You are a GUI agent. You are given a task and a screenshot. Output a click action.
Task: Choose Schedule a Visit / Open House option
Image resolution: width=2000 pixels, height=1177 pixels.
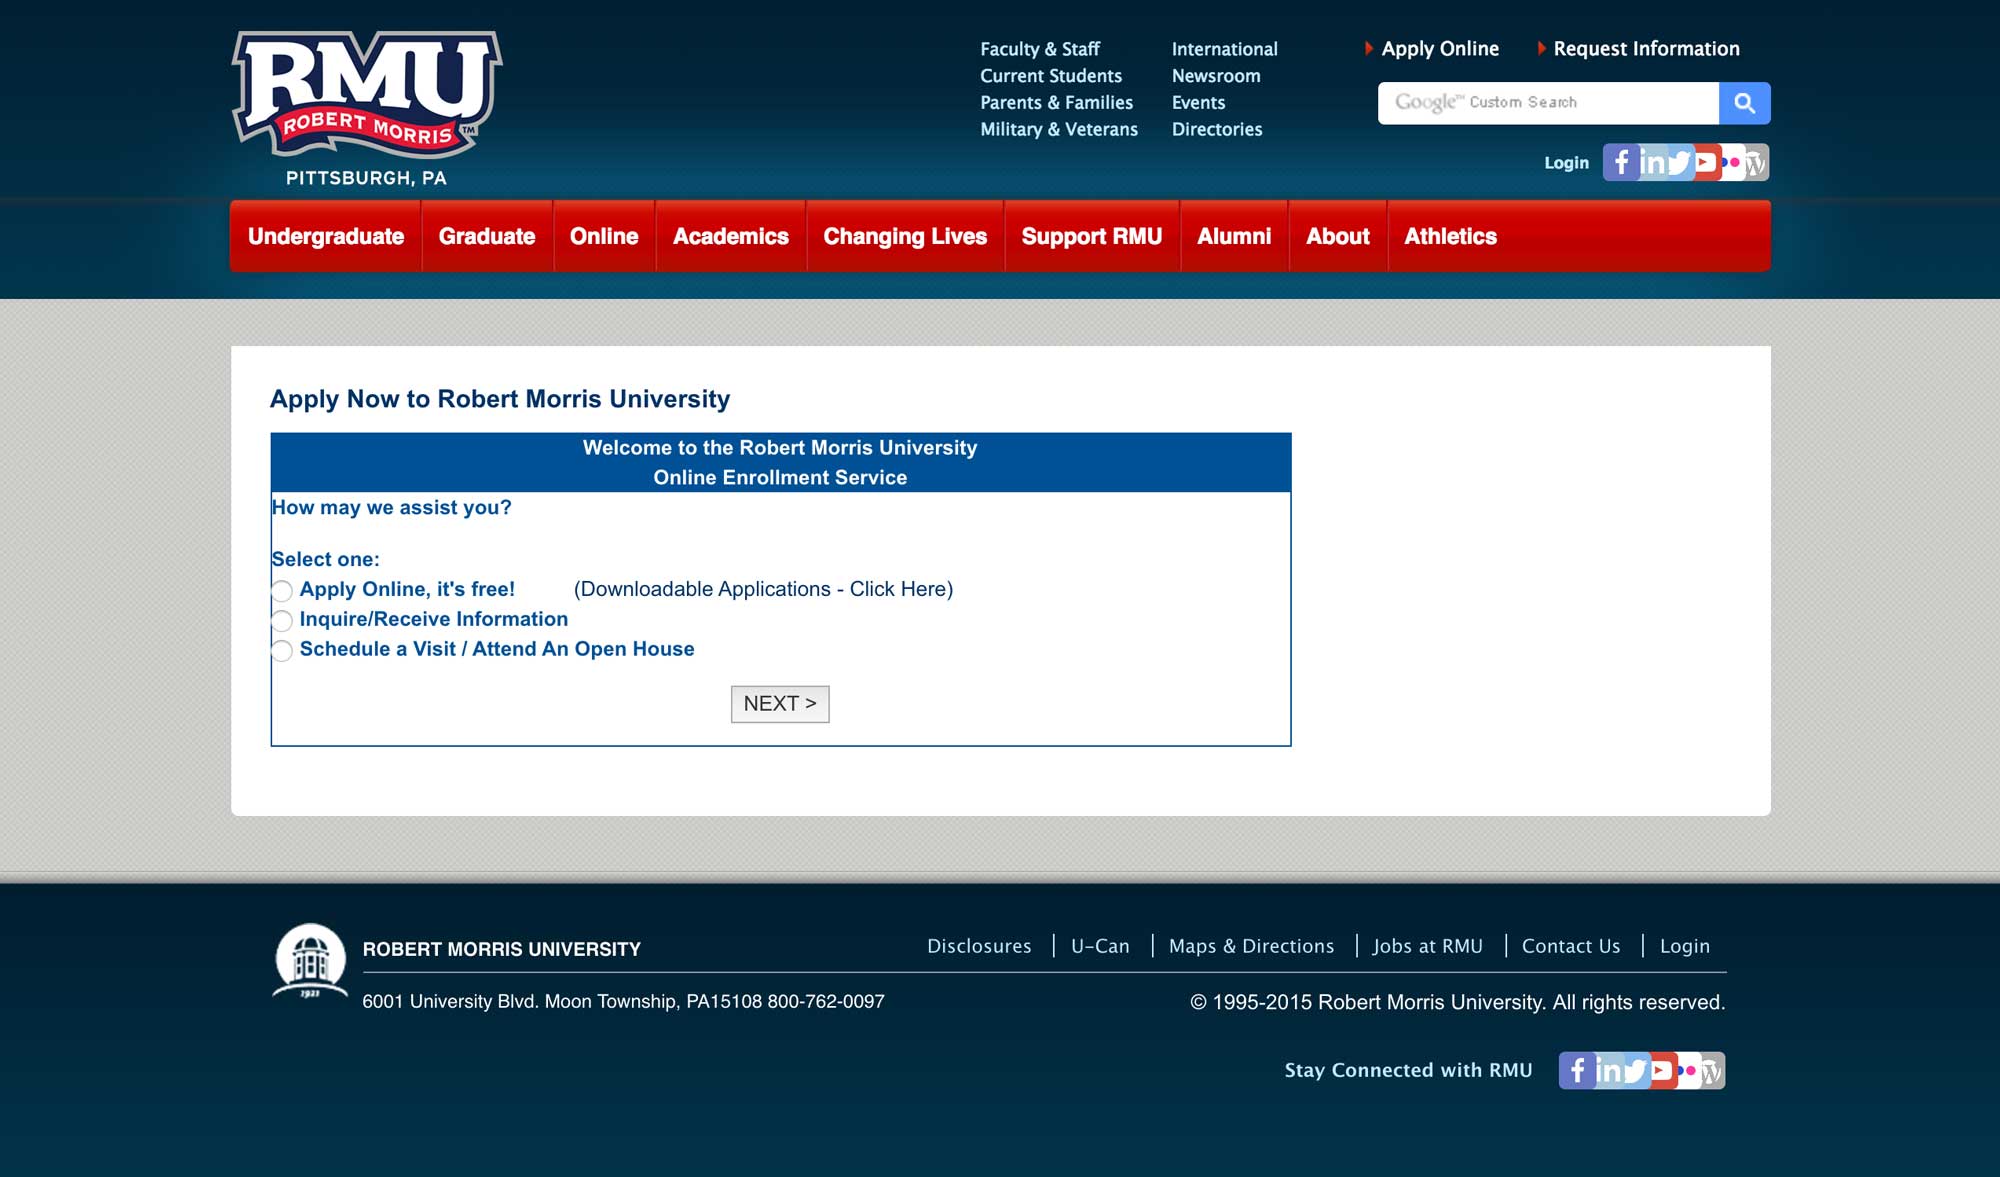click(x=282, y=651)
